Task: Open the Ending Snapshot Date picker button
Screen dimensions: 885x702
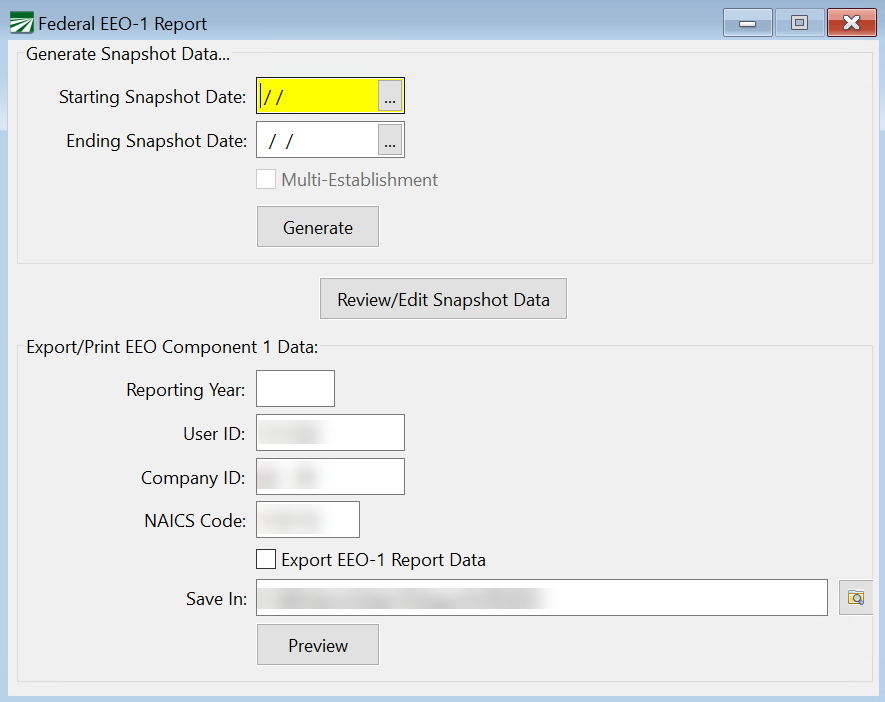Action: [x=390, y=141]
